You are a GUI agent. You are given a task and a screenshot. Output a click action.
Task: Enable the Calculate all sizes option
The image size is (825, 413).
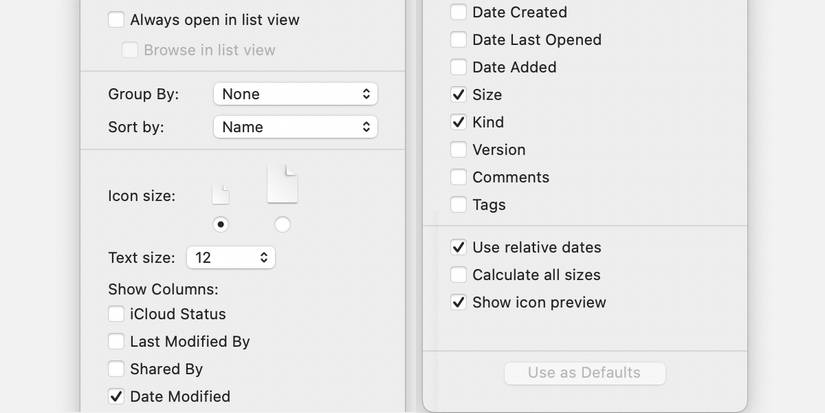click(x=458, y=275)
